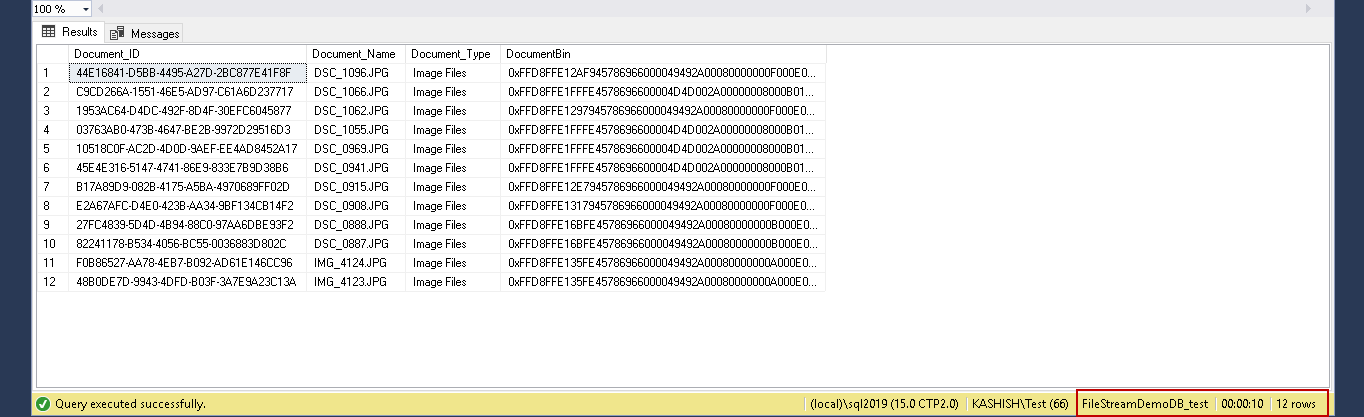This screenshot has height=417, width=1364.
Task: Click the horizontal scrollbar right arrow
Action: pyautogui.click(x=1308, y=8)
